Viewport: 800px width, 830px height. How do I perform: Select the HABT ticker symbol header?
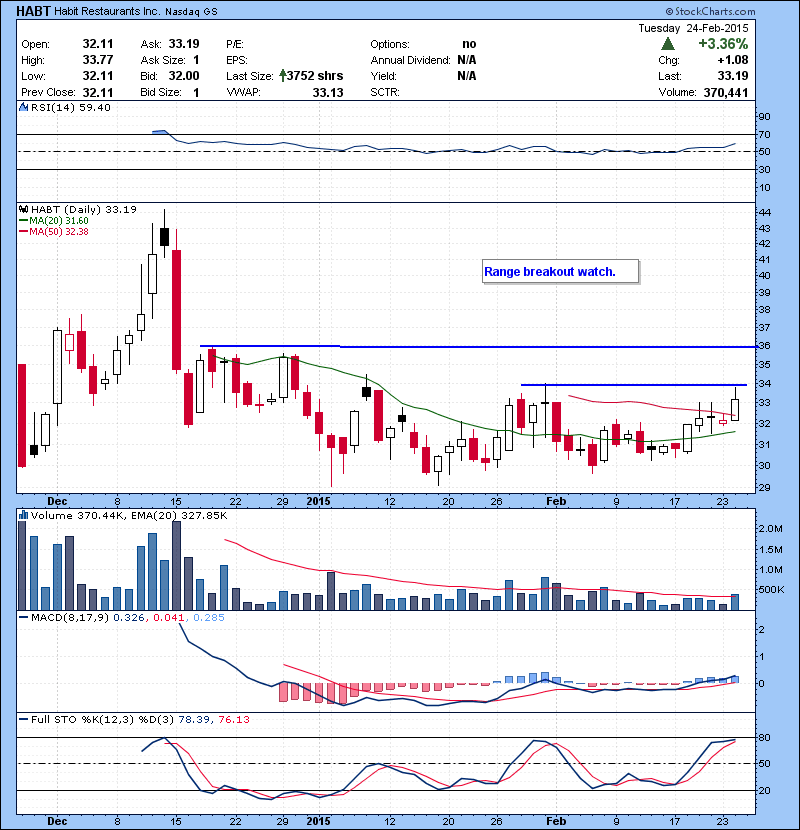click(x=33, y=11)
